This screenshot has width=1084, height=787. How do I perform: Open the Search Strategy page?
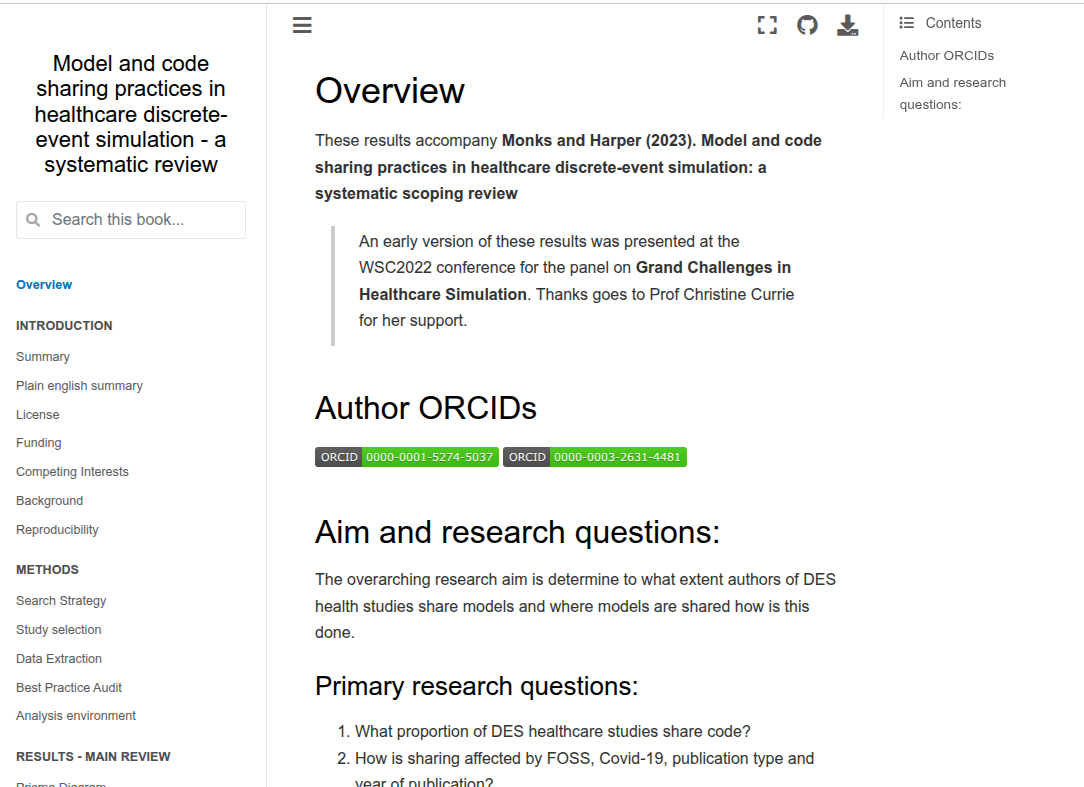coord(61,601)
